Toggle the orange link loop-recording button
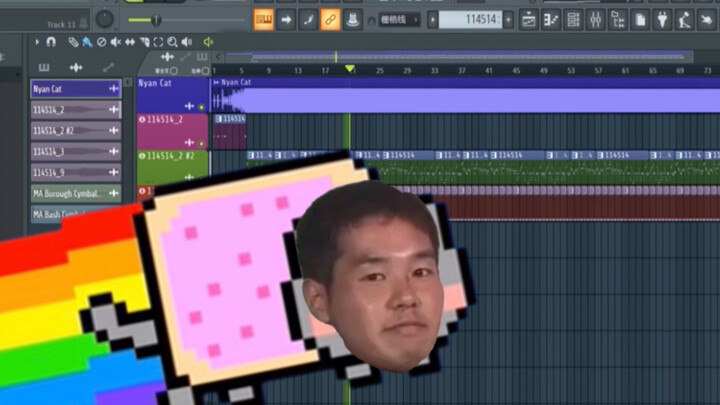 (330, 20)
